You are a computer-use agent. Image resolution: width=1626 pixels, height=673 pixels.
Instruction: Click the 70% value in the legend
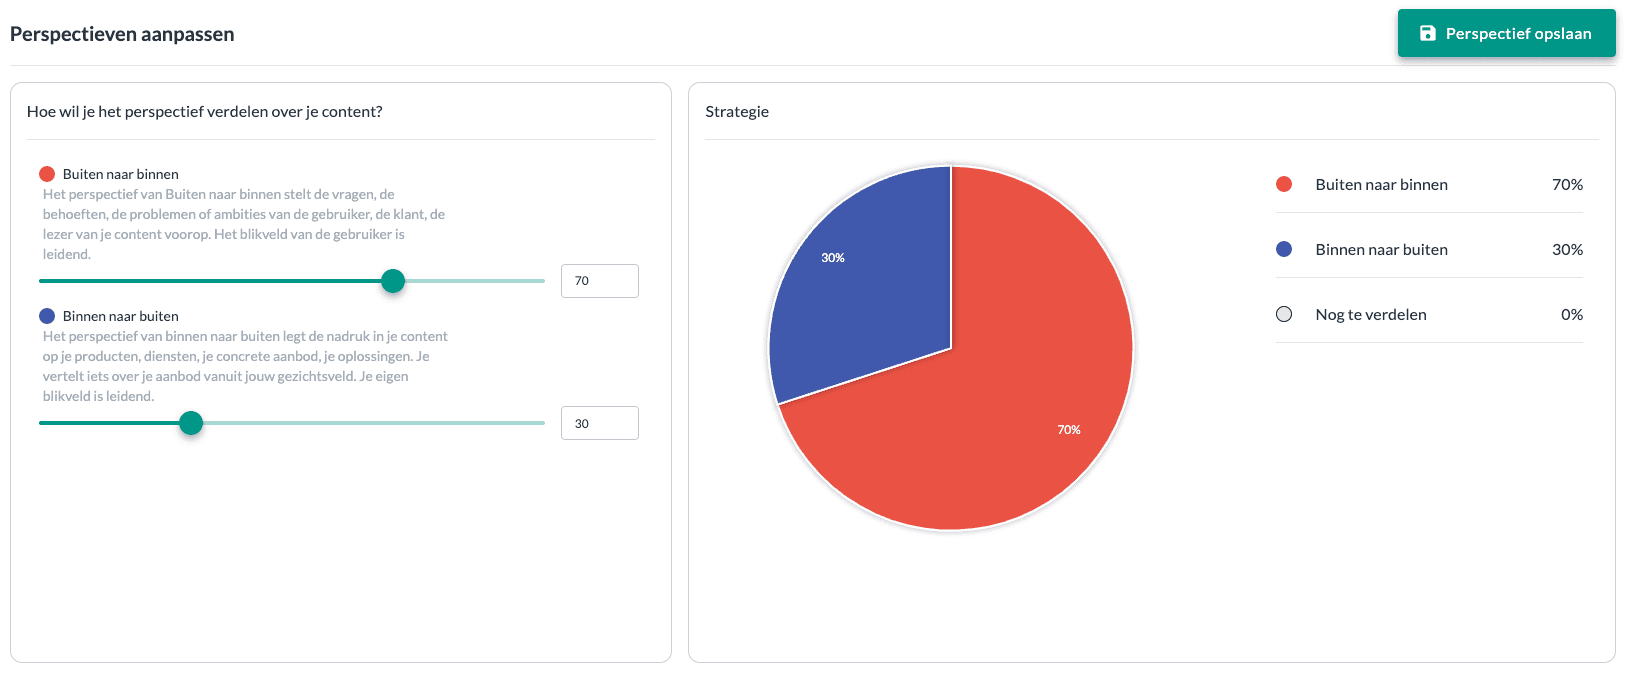[x=1567, y=184]
